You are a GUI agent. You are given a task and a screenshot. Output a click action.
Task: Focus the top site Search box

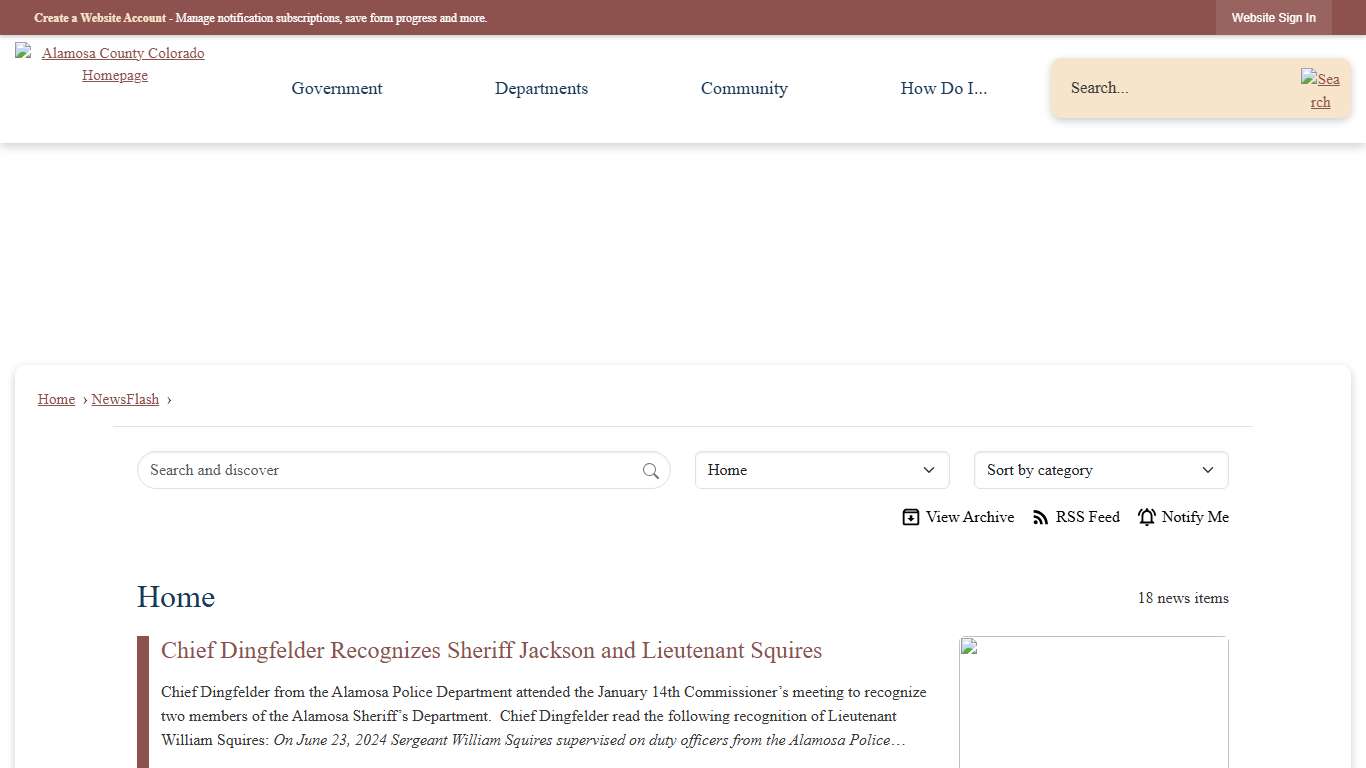pyautogui.click(x=1175, y=88)
